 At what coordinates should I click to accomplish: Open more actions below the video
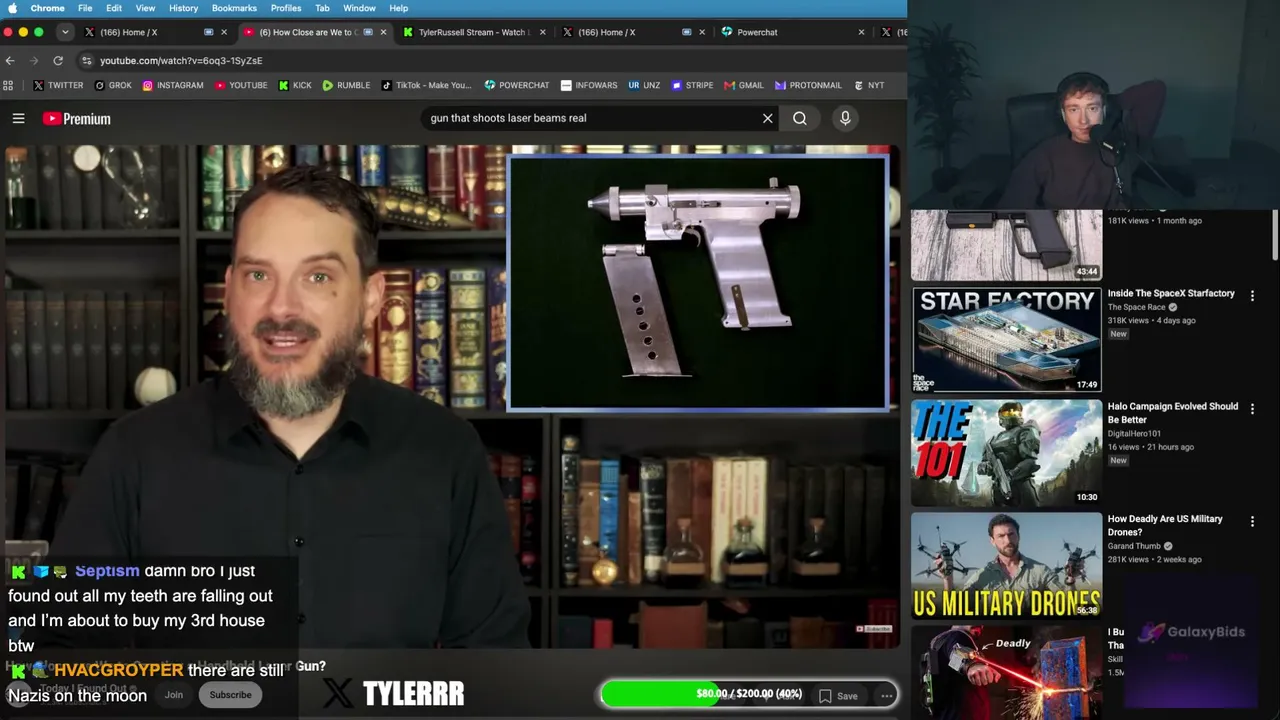tap(887, 696)
